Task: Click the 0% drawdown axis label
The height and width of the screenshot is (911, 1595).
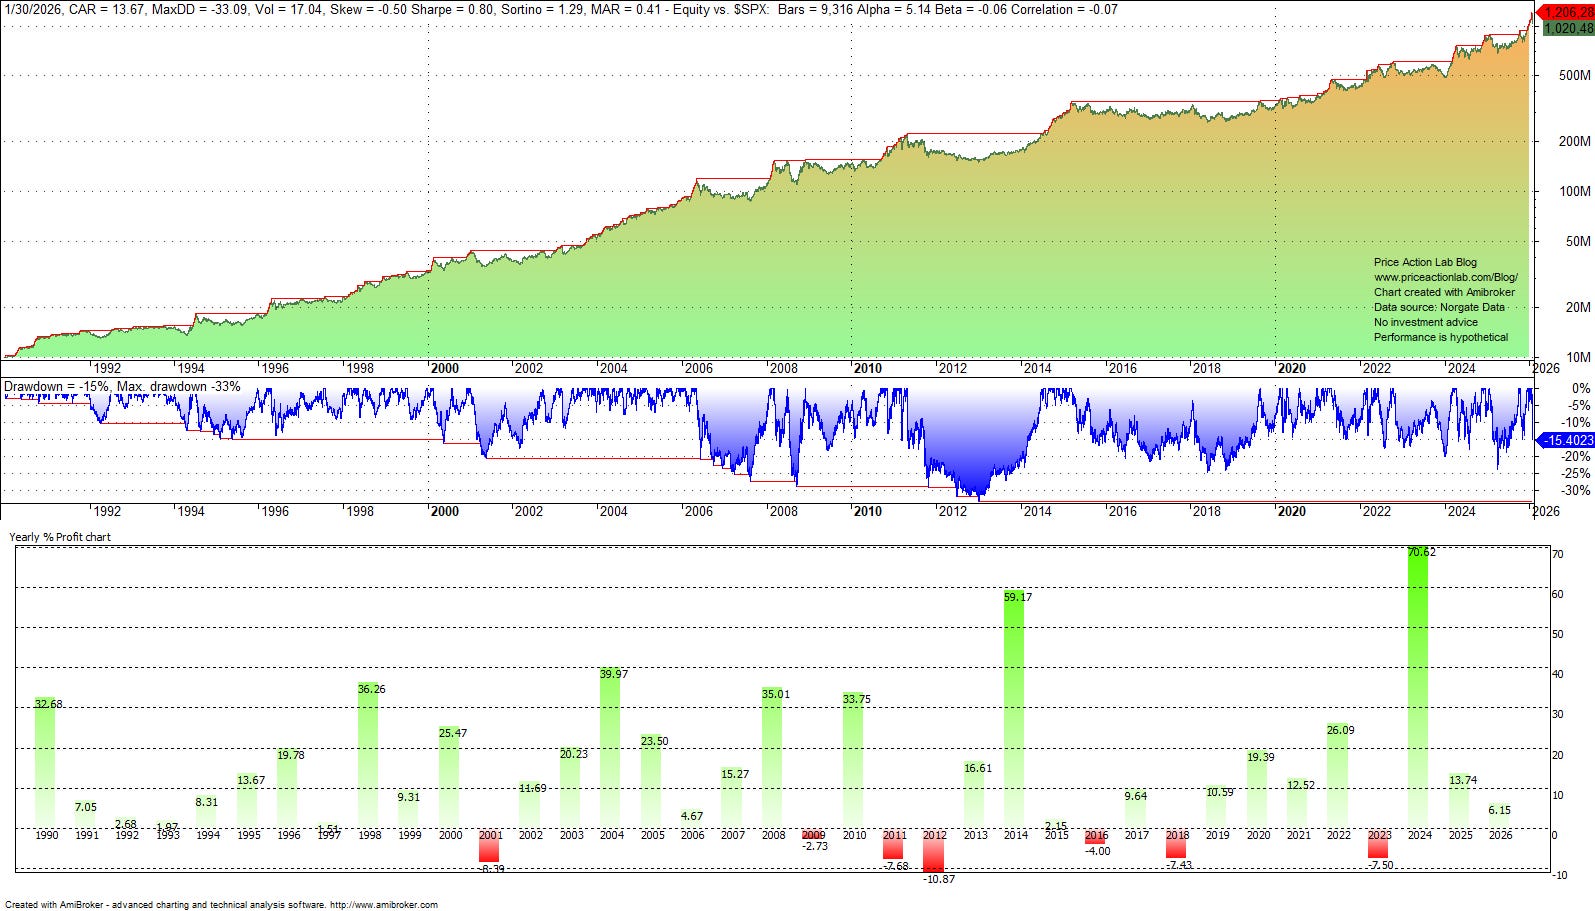Action: [x=1581, y=388]
